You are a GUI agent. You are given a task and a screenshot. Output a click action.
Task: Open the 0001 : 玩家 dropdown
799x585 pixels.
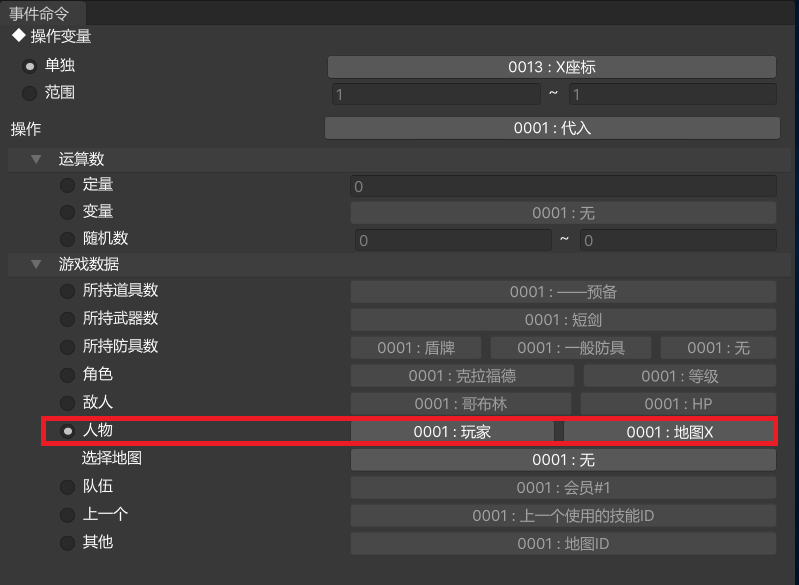[452, 432]
